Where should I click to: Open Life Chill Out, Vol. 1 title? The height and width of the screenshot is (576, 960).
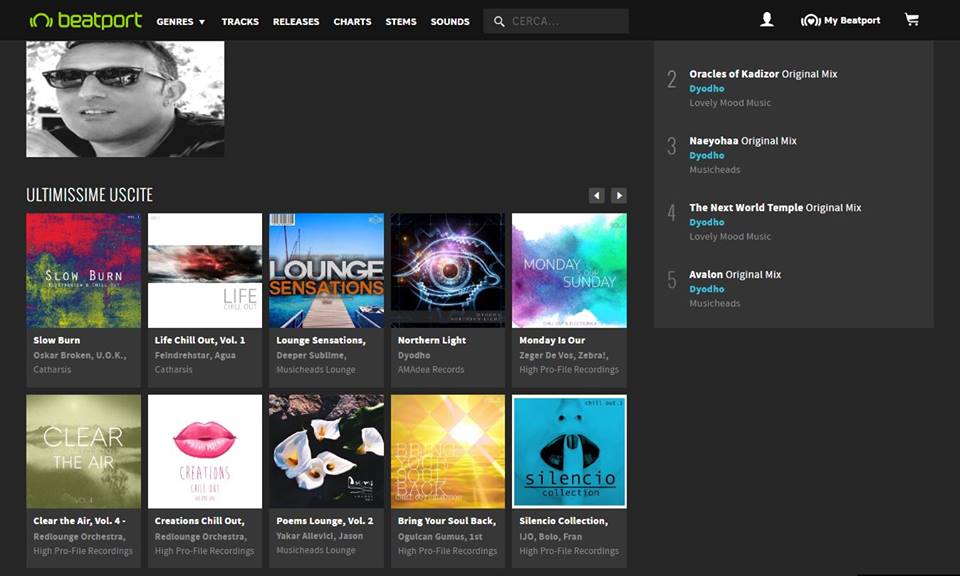[x=200, y=340]
